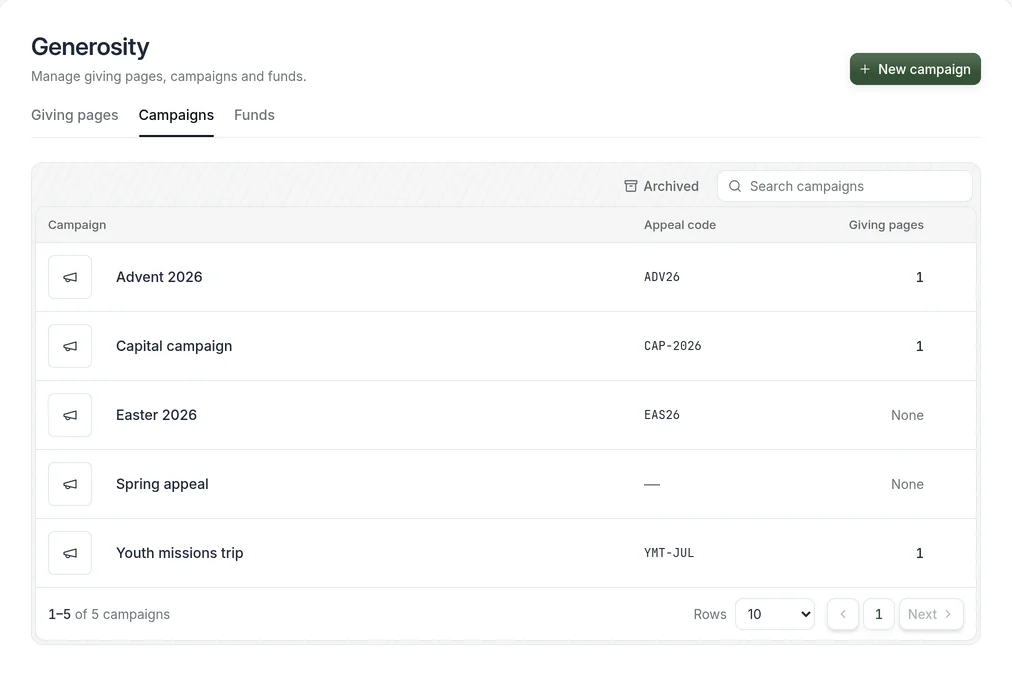Open the Rows per page dropdown
This screenshot has height=677, width=1012.
774,614
